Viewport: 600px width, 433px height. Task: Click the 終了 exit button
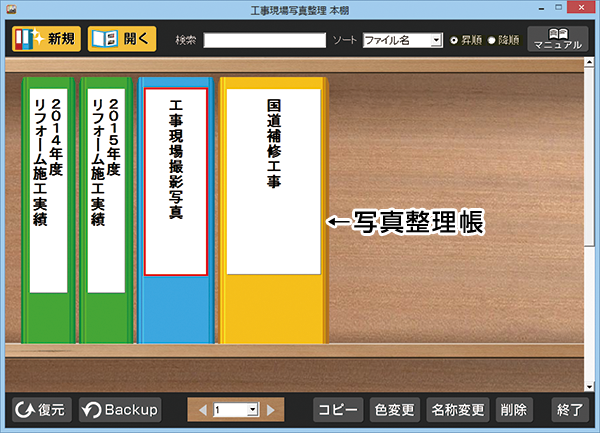pos(570,409)
